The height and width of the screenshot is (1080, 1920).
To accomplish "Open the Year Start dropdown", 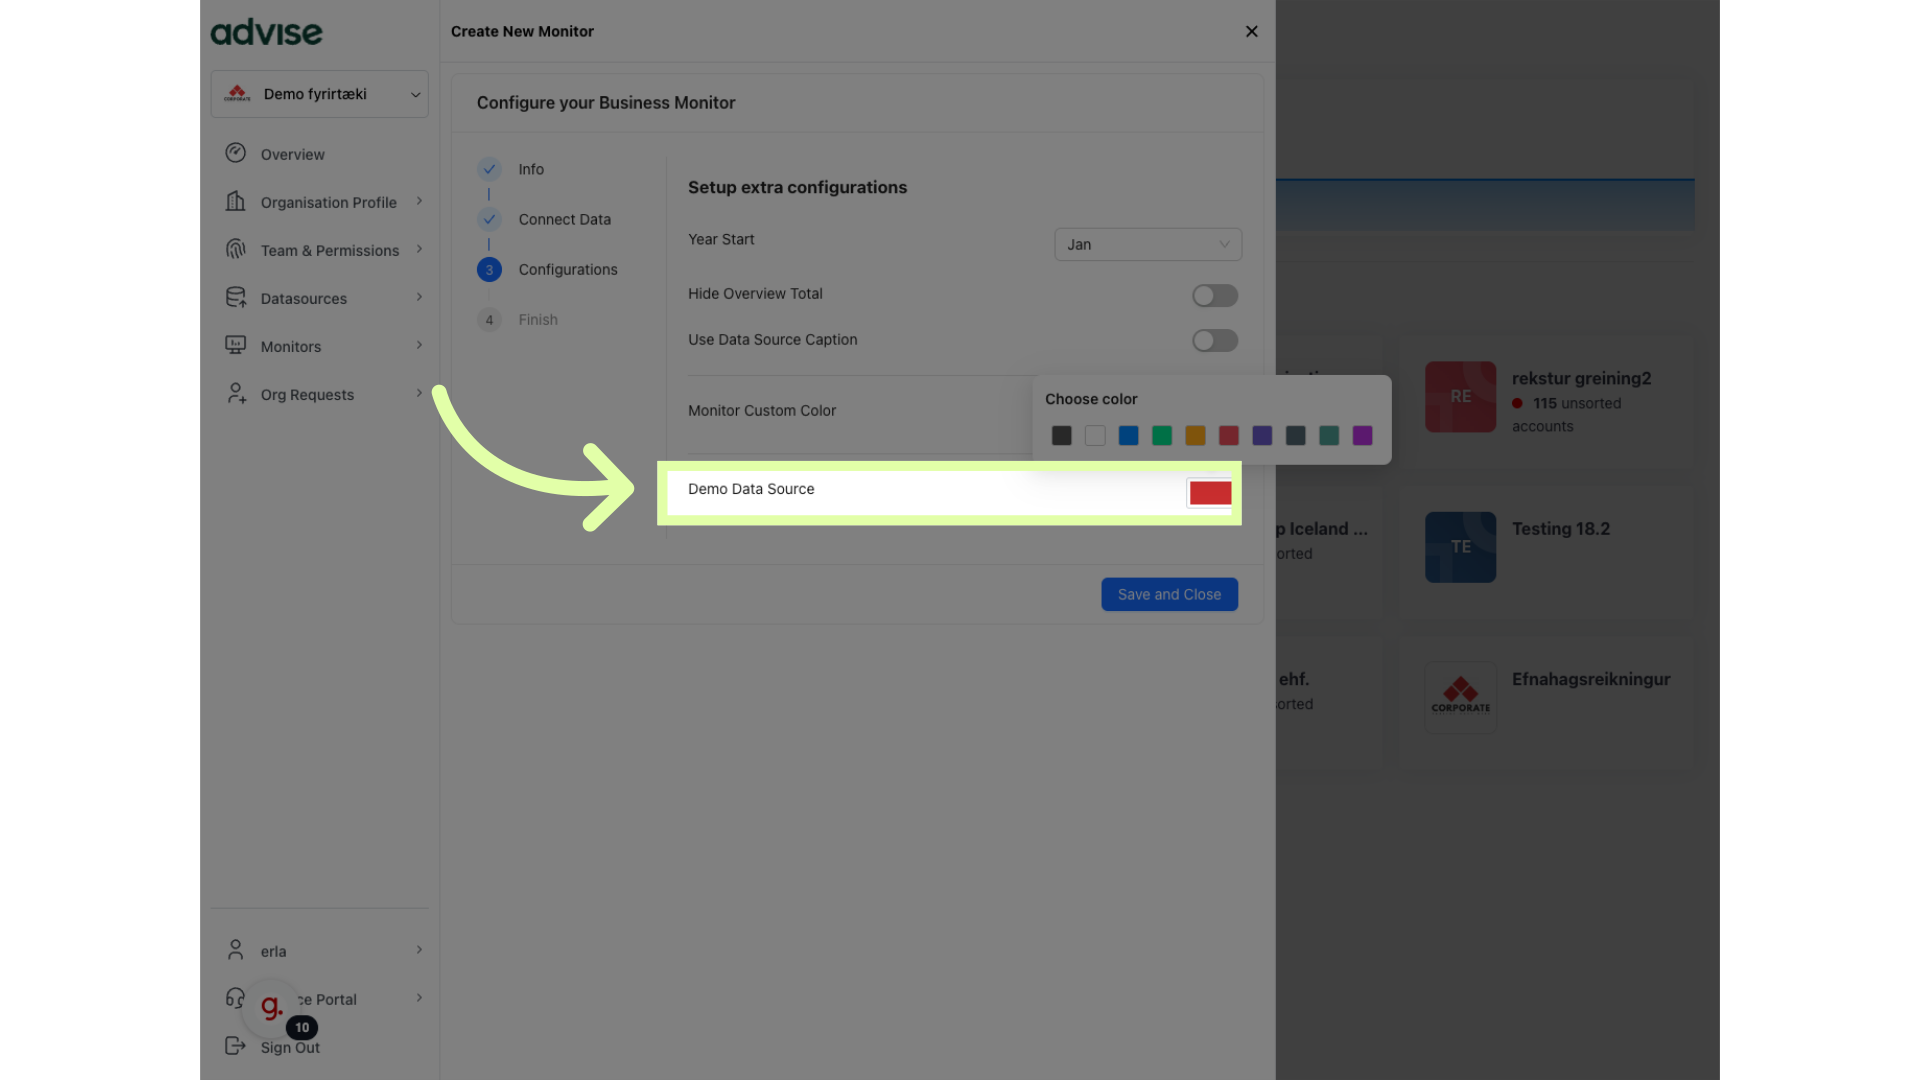I will [1147, 244].
